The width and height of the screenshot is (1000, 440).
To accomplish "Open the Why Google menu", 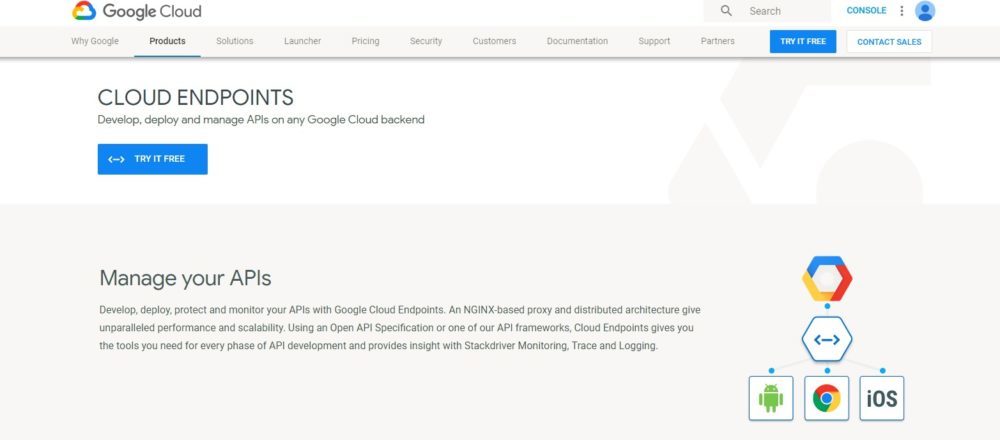I will click(x=95, y=41).
